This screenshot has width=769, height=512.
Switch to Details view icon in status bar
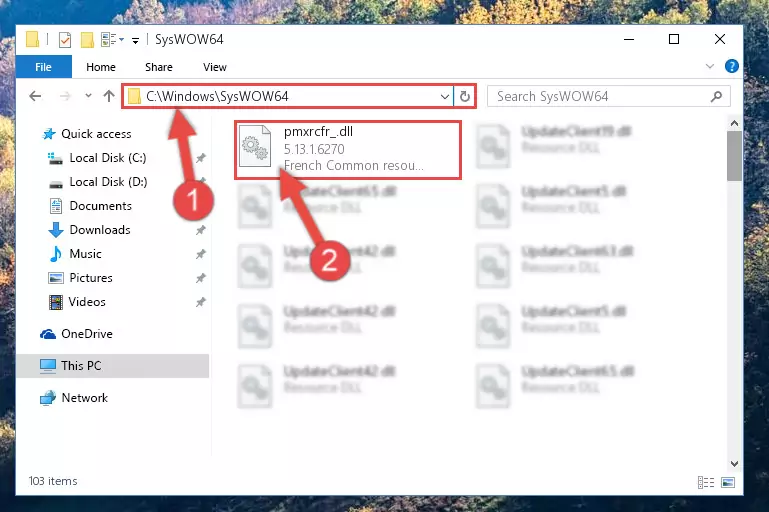pyautogui.click(x=706, y=483)
